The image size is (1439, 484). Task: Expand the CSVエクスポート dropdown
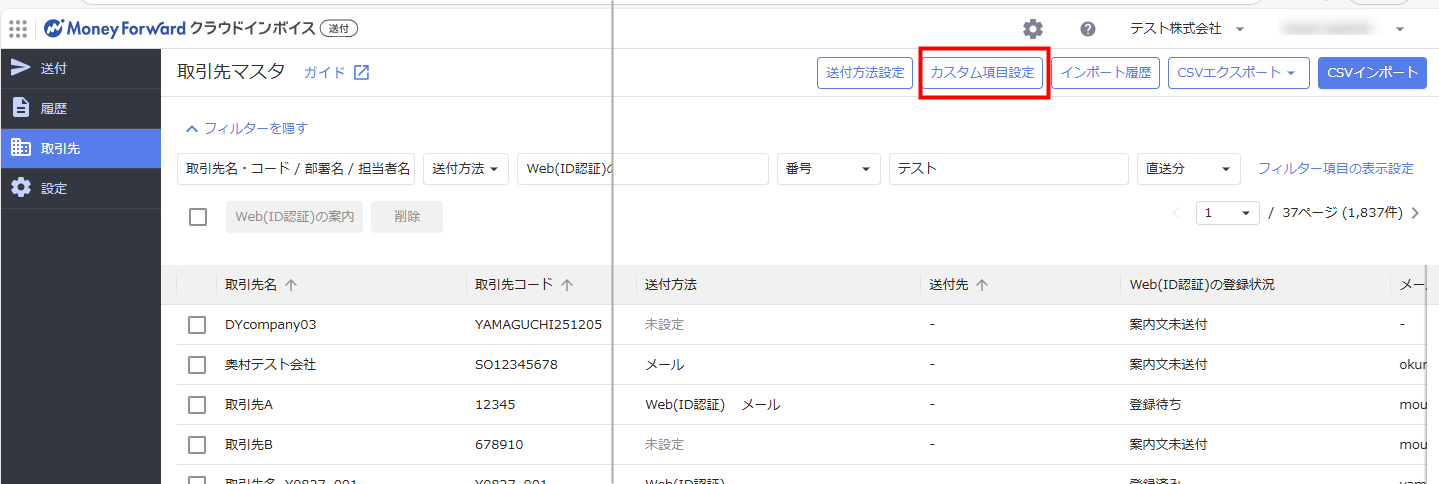[x=1238, y=73]
